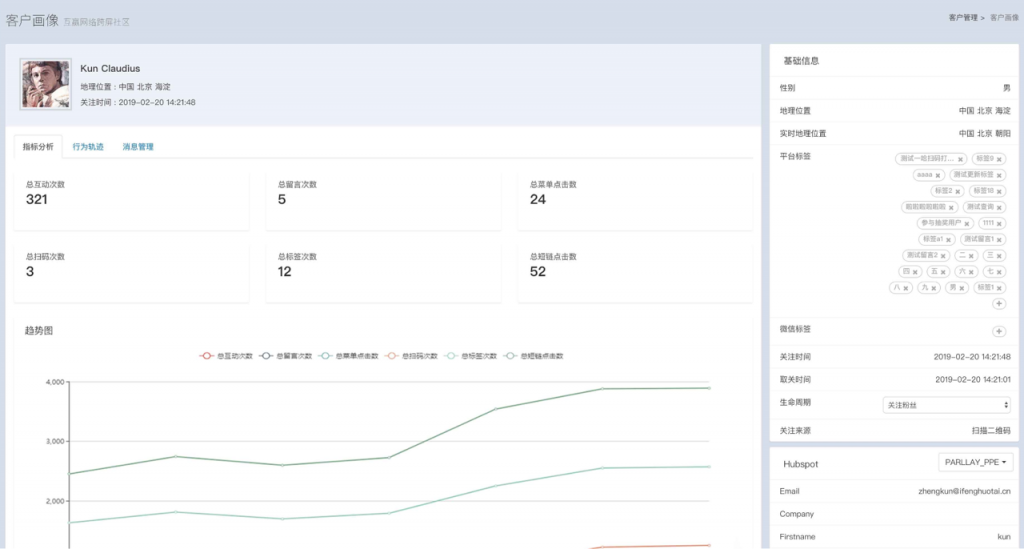This screenshot has height=549, width=1024.
Task: Go to 客户管理 in the breadcrumb
Action: (x=963, y=18)
